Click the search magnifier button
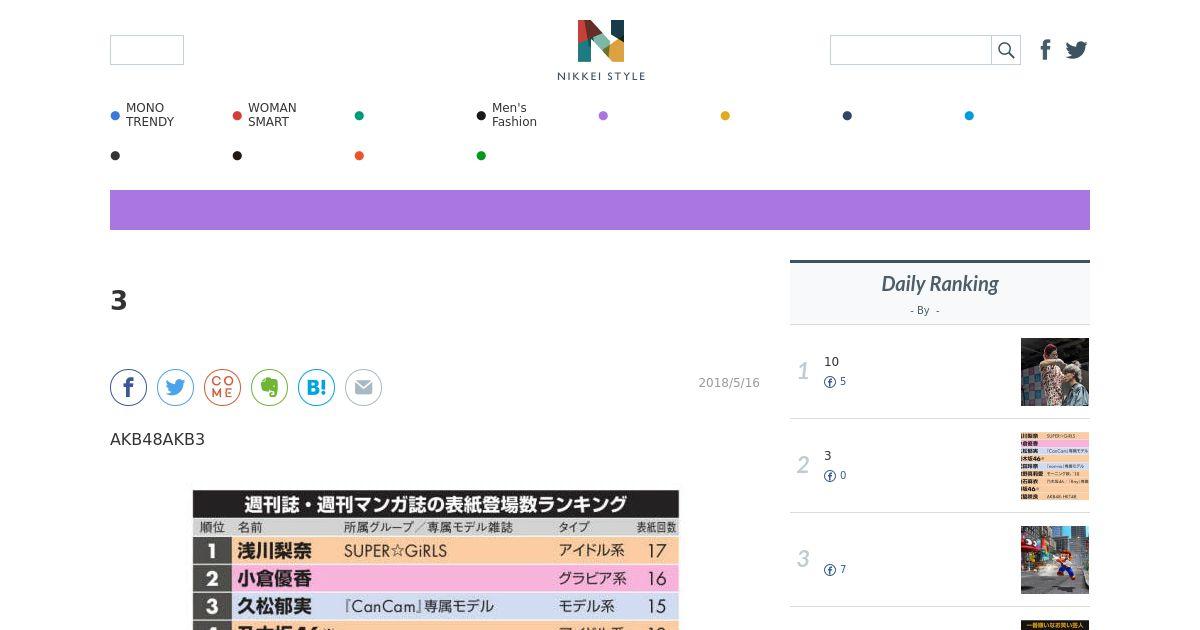 1006,50
